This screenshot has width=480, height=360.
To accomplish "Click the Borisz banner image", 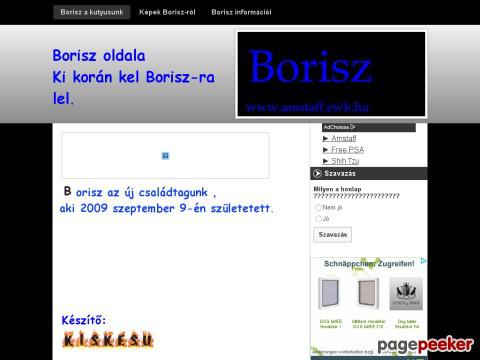I will coord(331,74).
